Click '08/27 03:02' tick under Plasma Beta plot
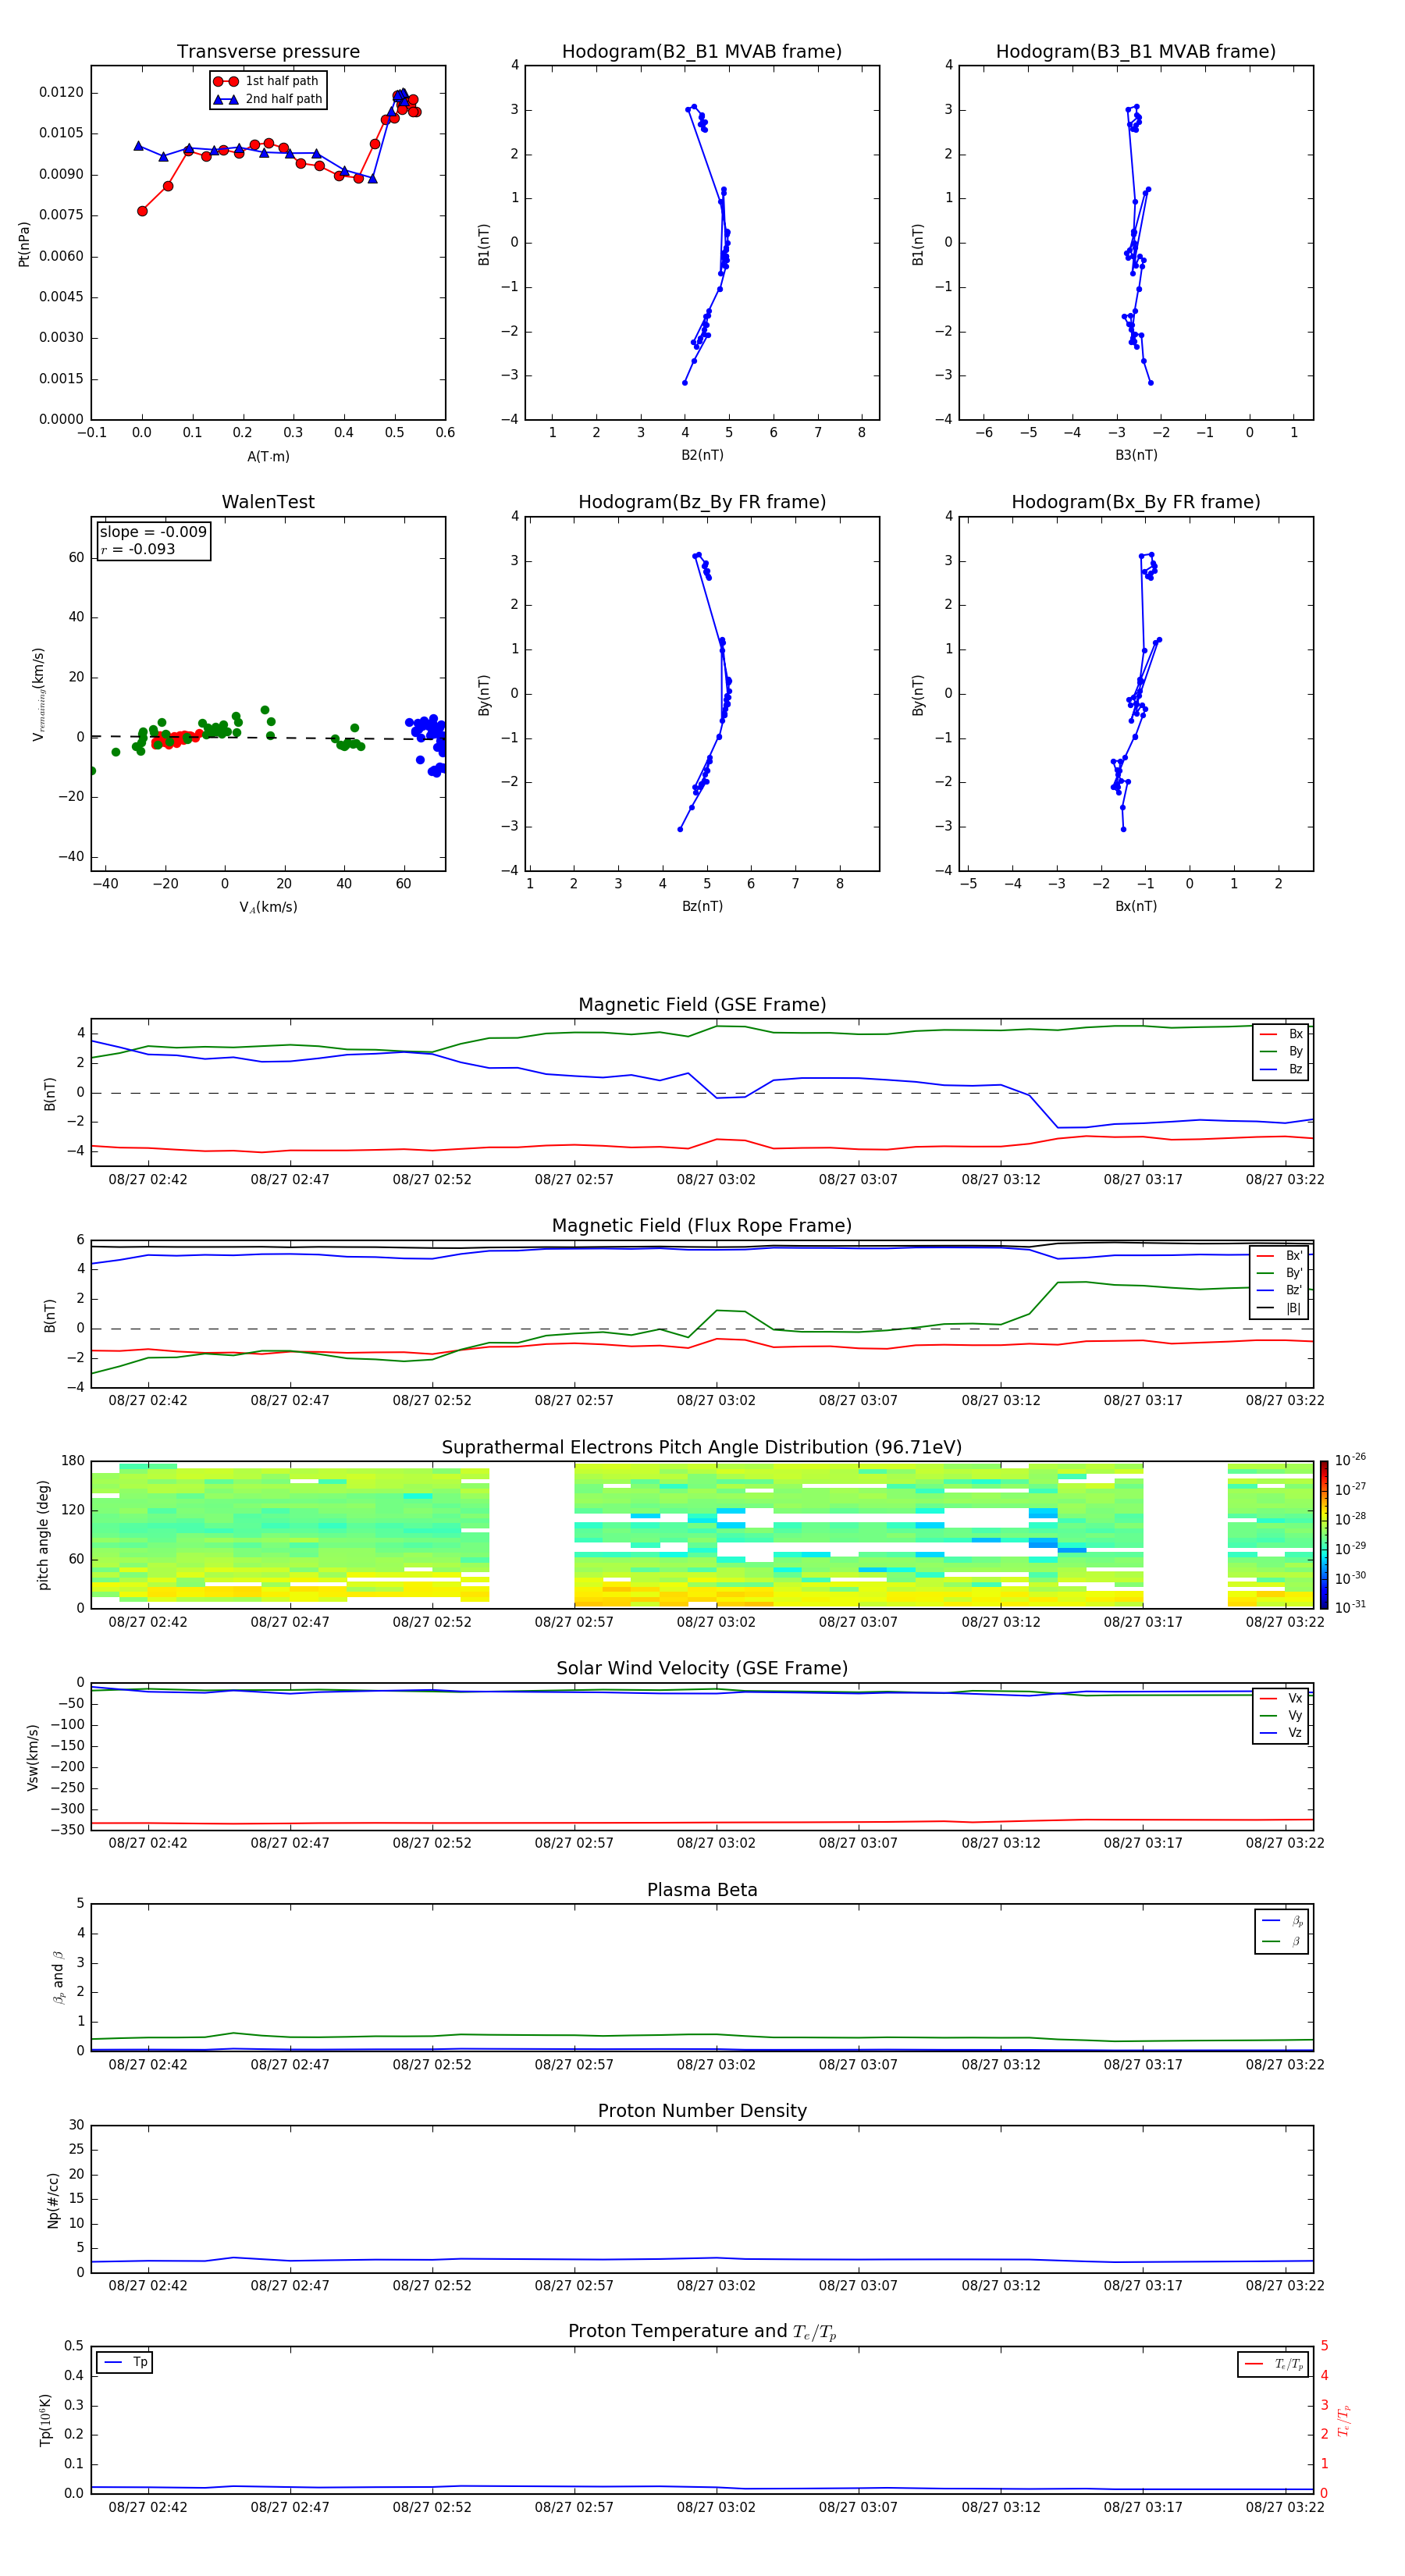 (x=716, y=2065)
